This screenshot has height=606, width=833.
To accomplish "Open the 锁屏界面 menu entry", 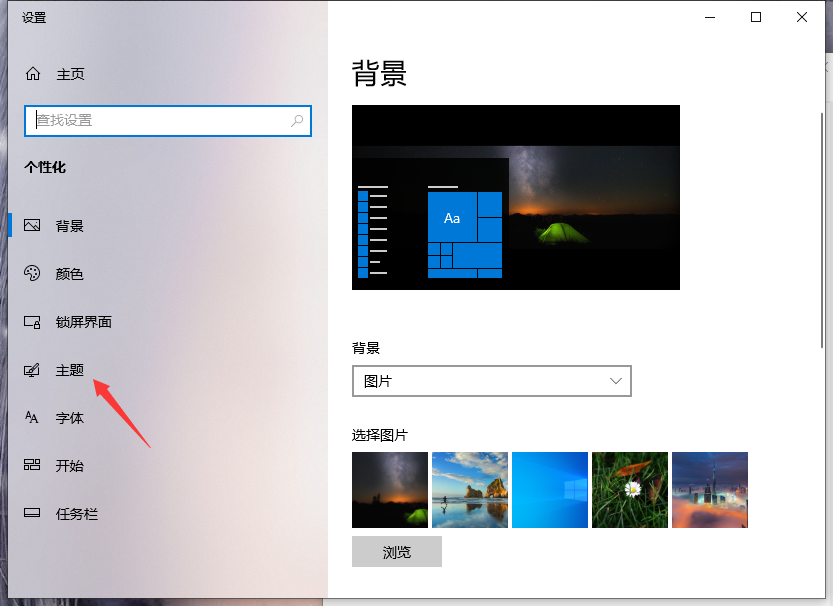I will (x=84, y=322).
